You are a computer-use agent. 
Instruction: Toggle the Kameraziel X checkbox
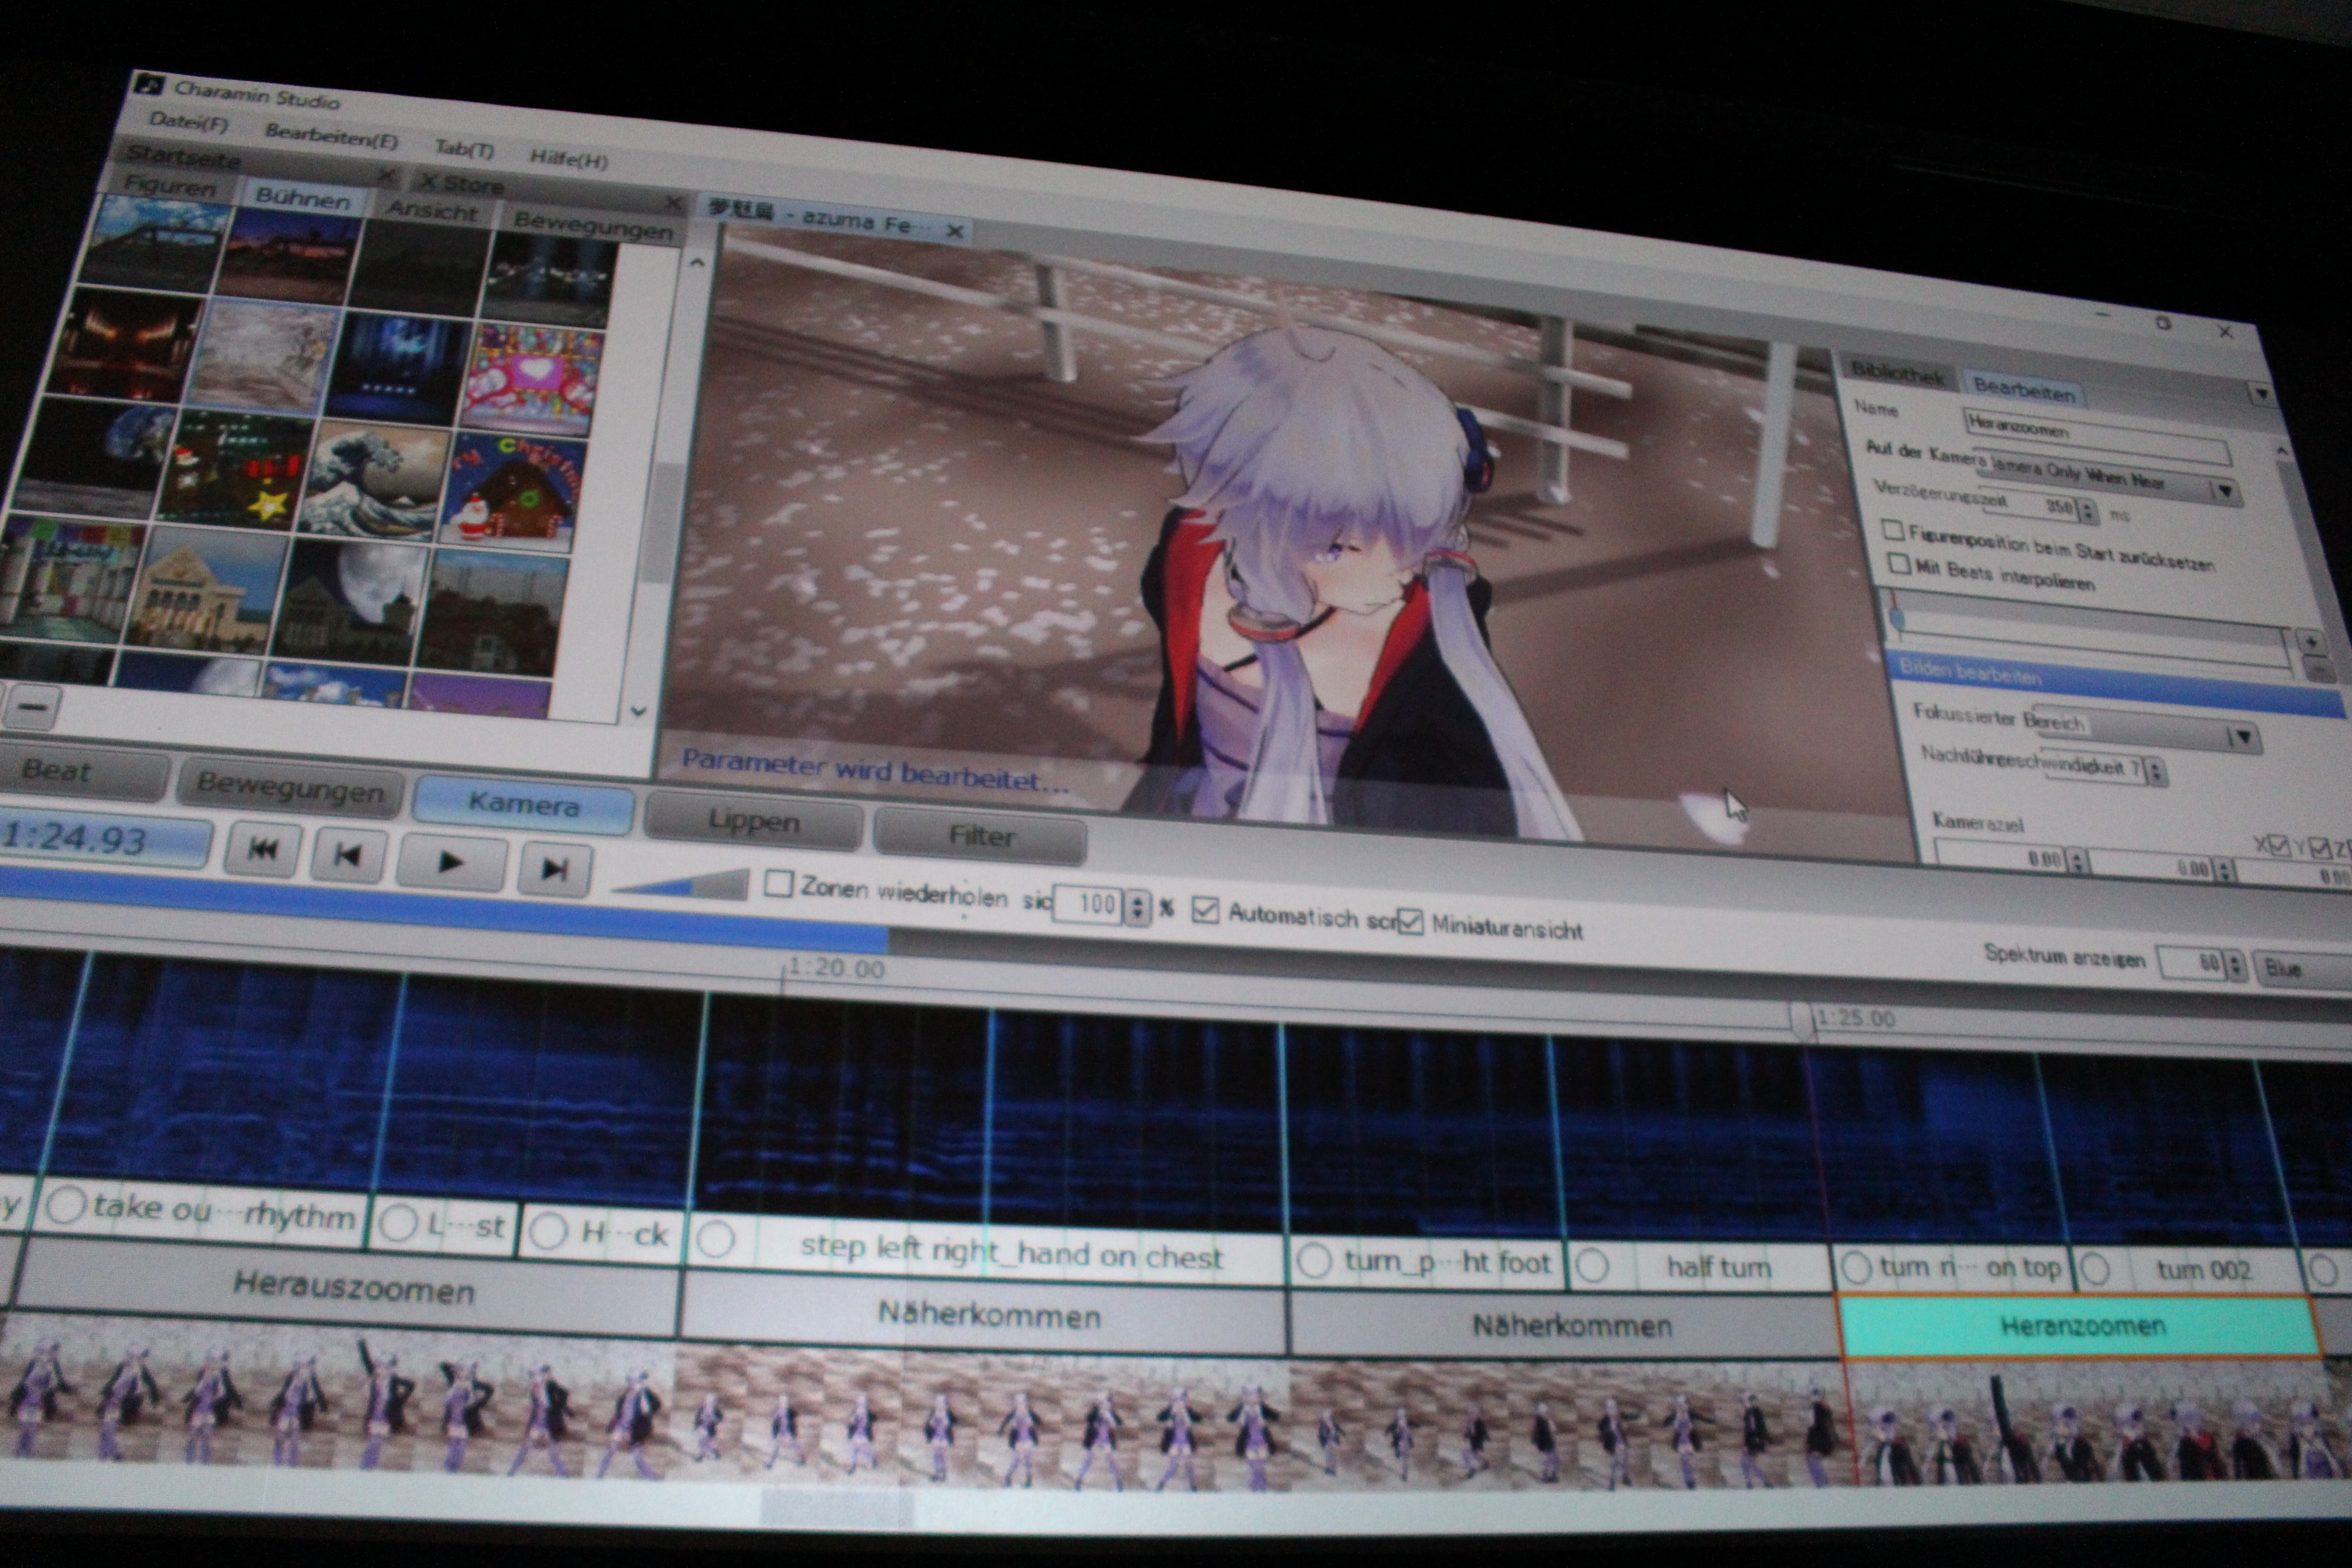[2279, 847]
